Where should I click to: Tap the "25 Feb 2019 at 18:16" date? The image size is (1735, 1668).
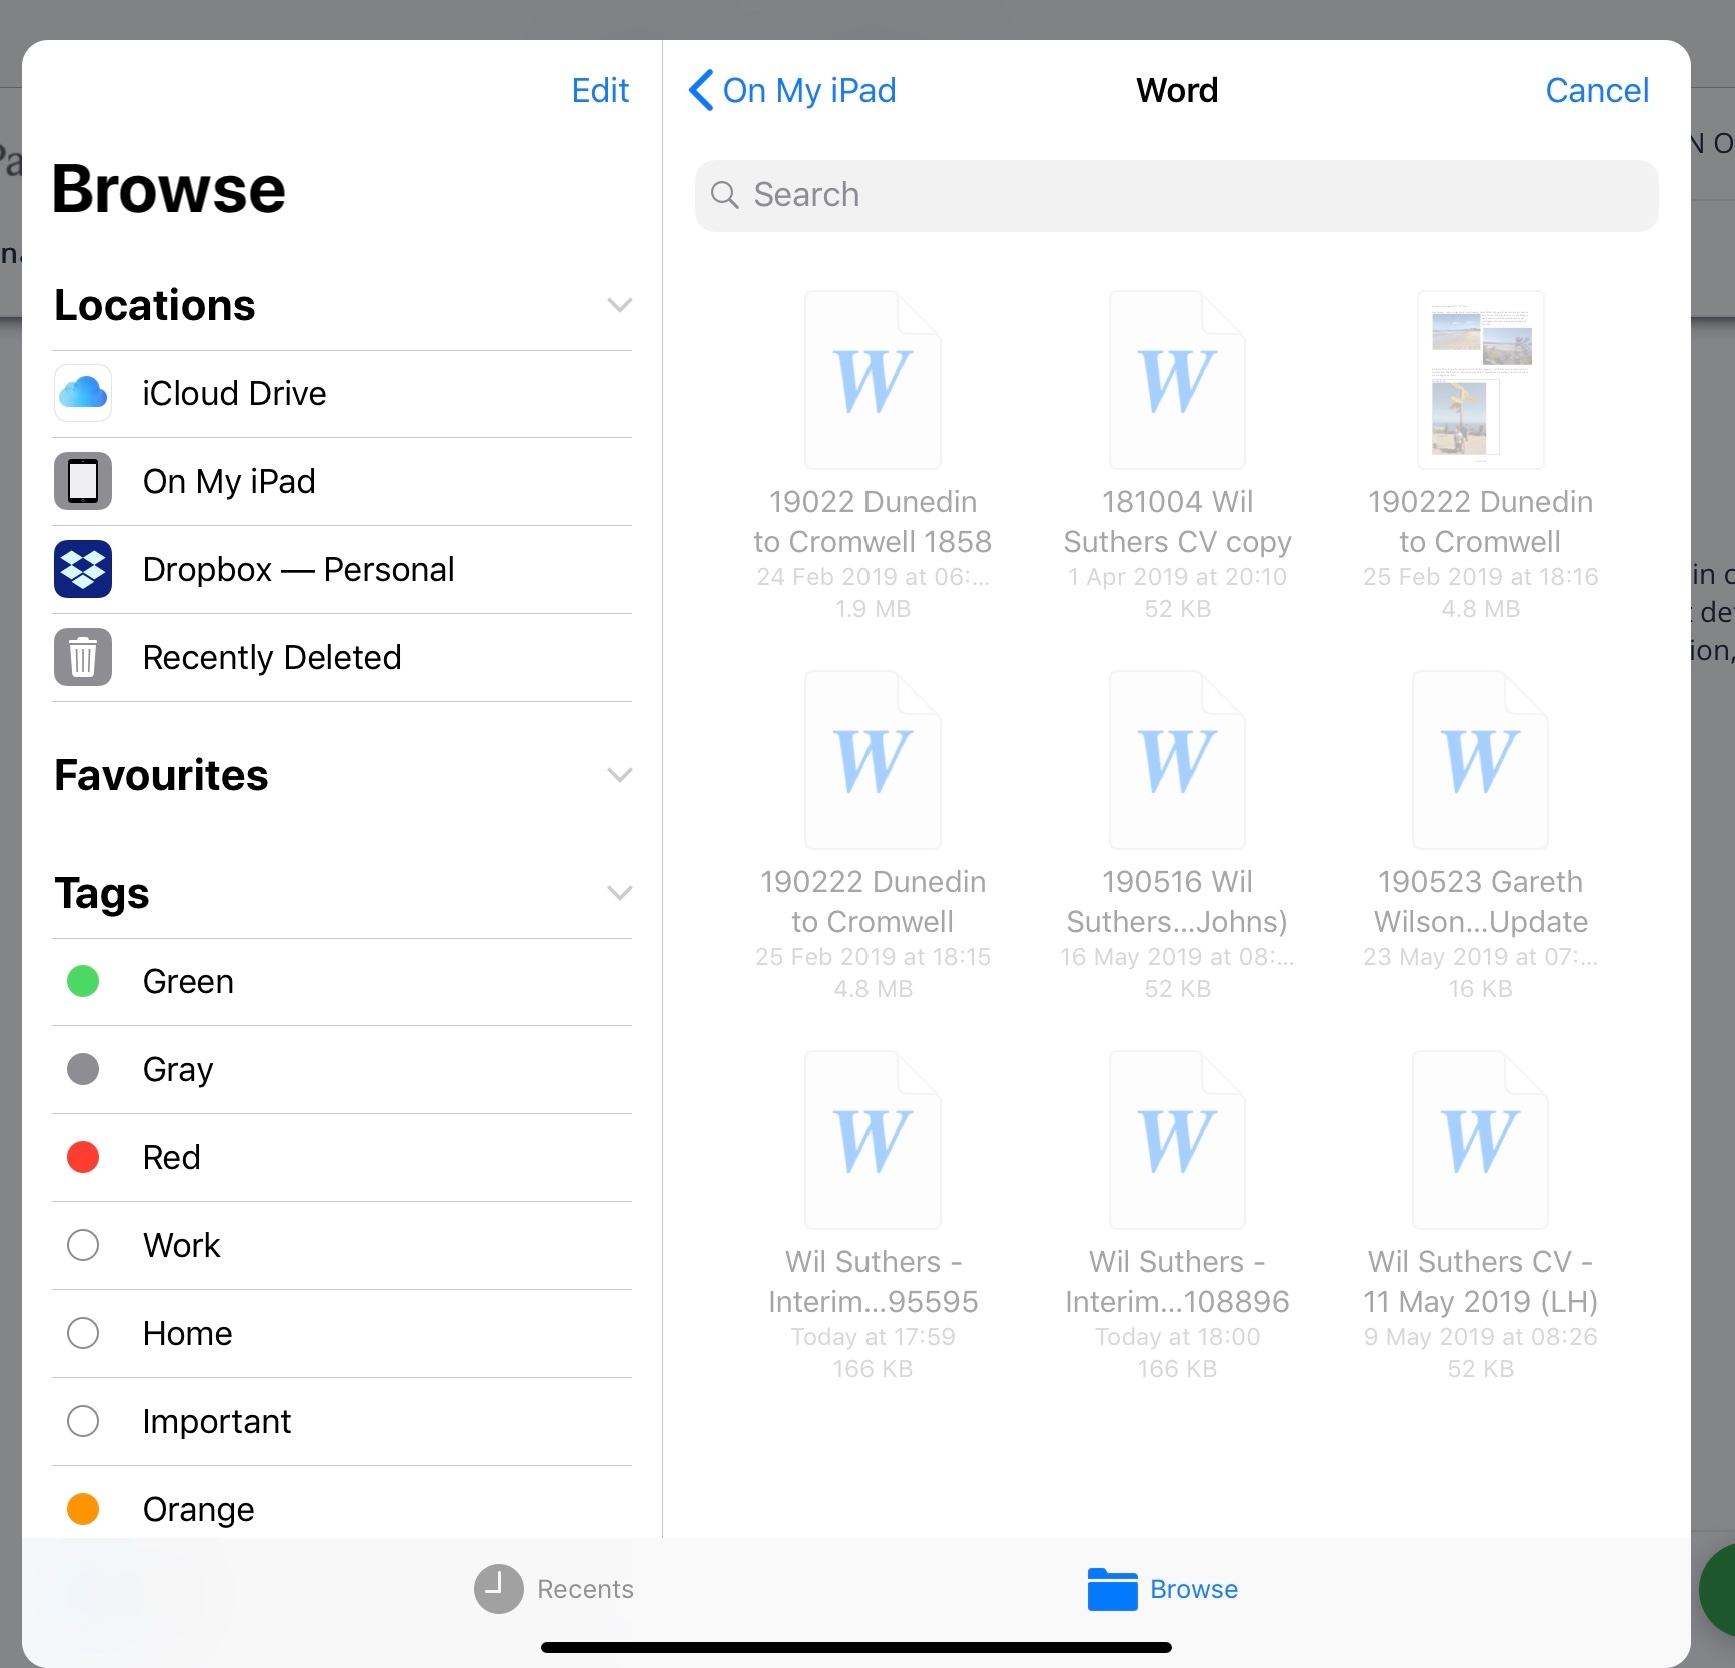(x=1481, y=577)
